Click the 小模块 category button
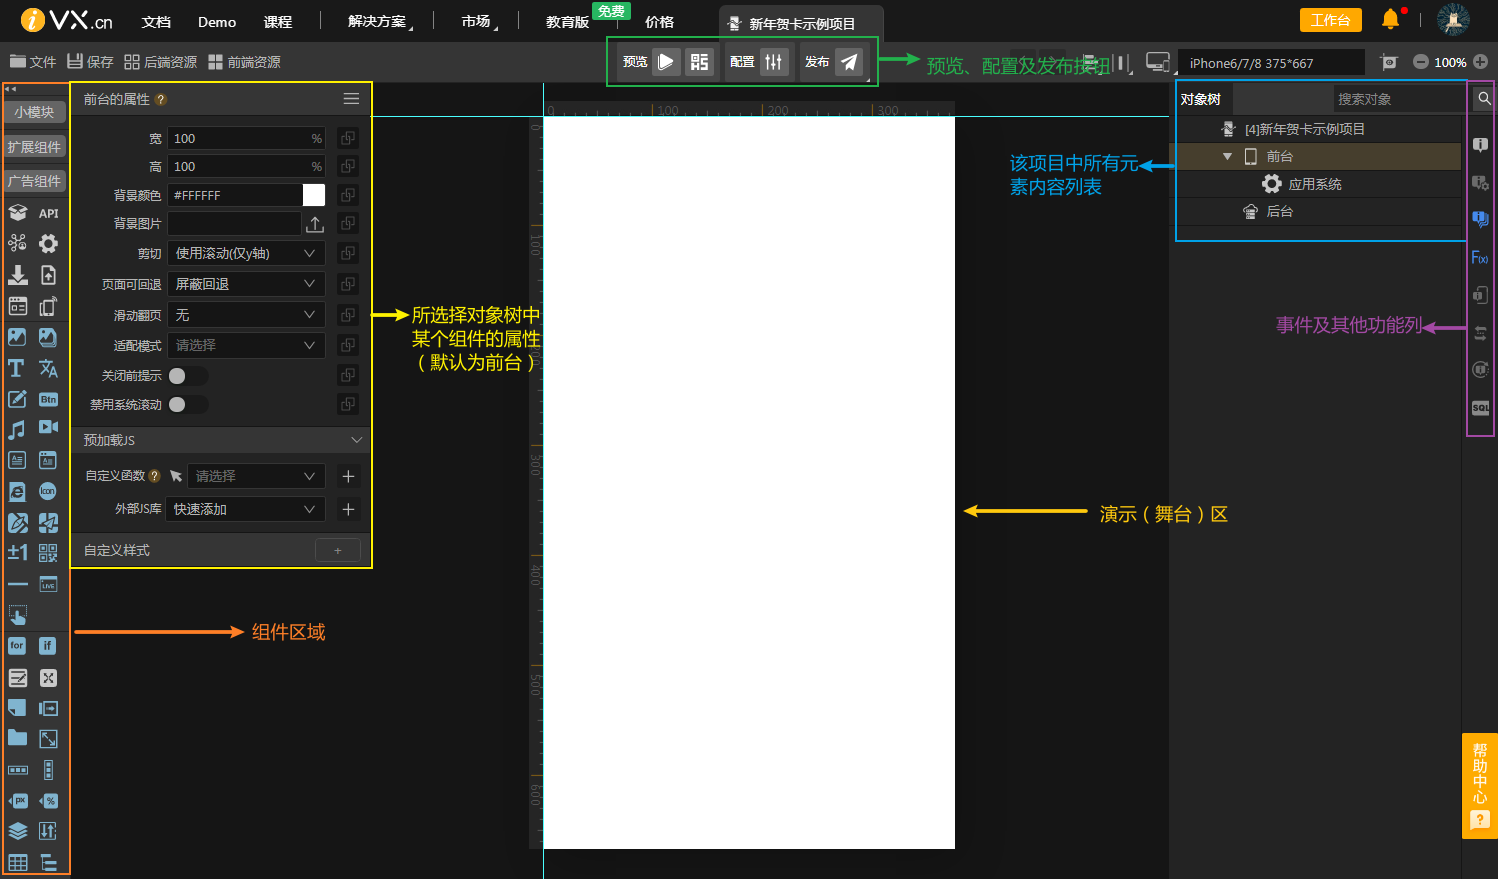Image resolution: width=1498 pixels, height=879 pixels. pyautogui.click(x=35, y=112)
